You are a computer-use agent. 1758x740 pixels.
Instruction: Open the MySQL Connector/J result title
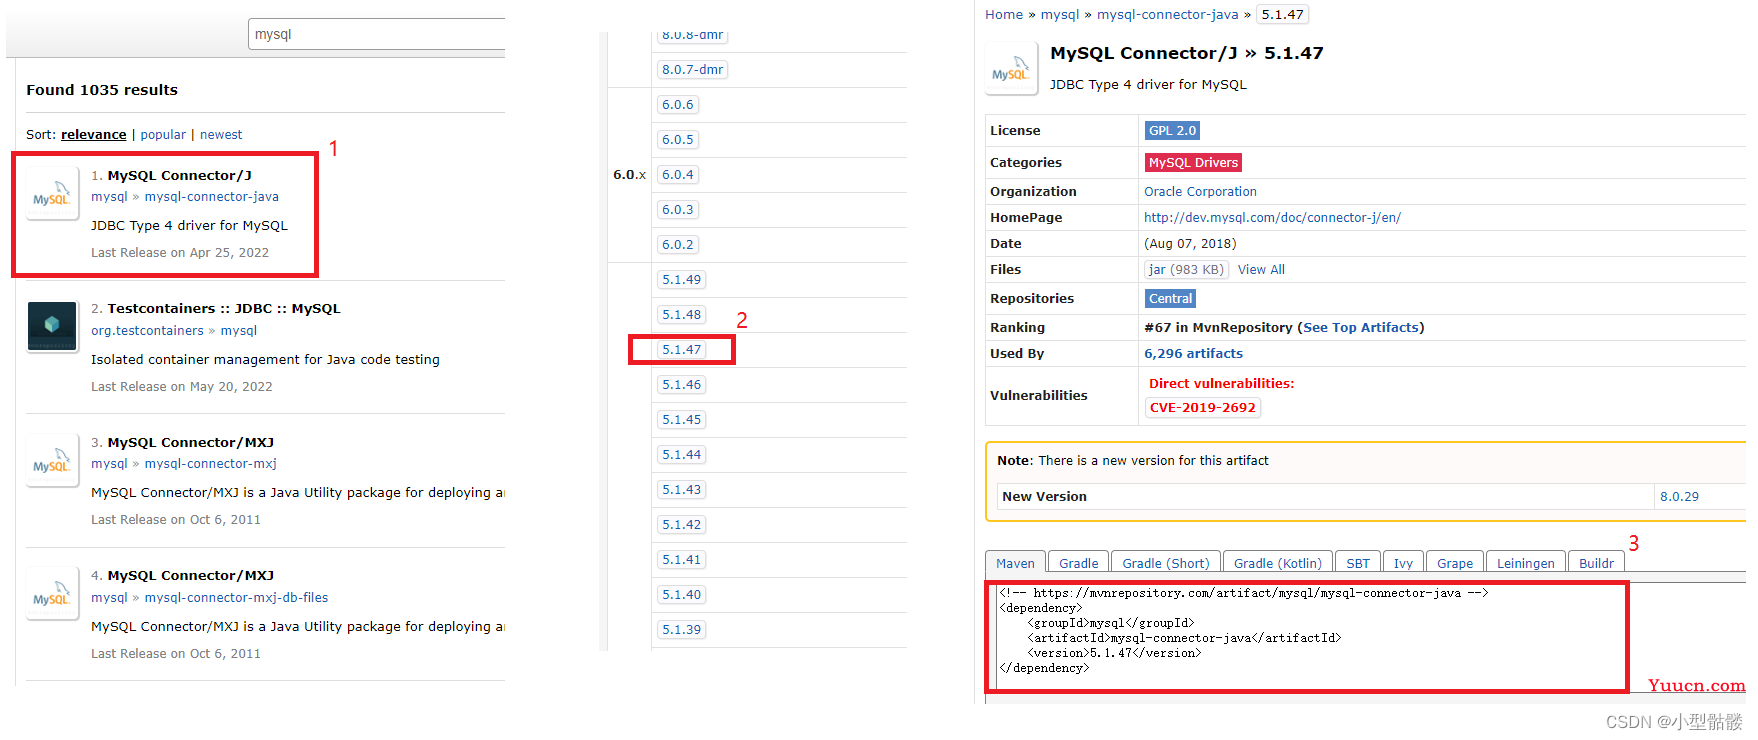pos(180,175)
